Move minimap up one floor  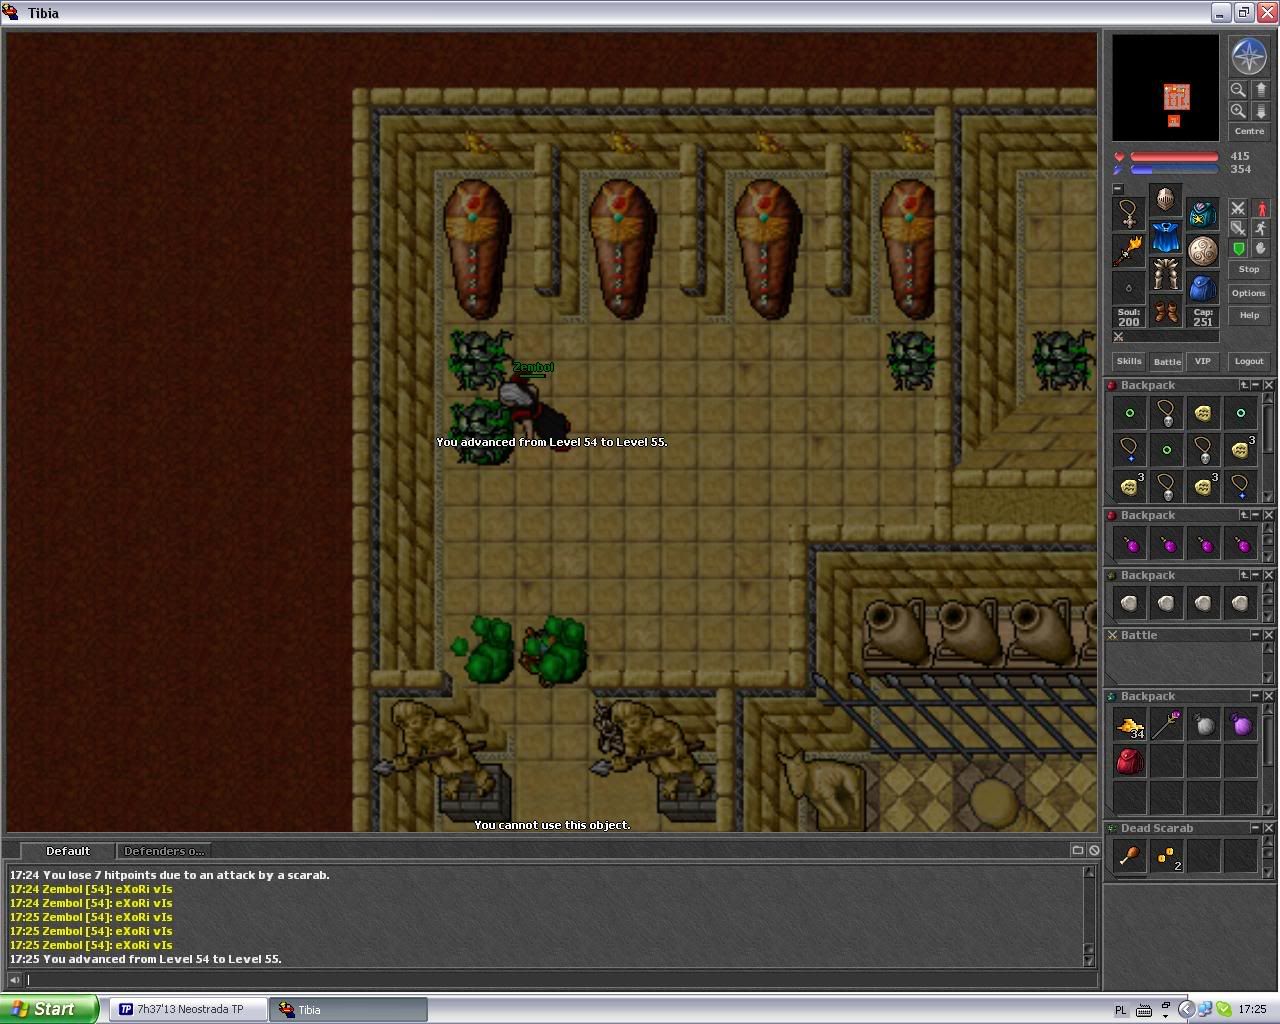pos(1261,90)
